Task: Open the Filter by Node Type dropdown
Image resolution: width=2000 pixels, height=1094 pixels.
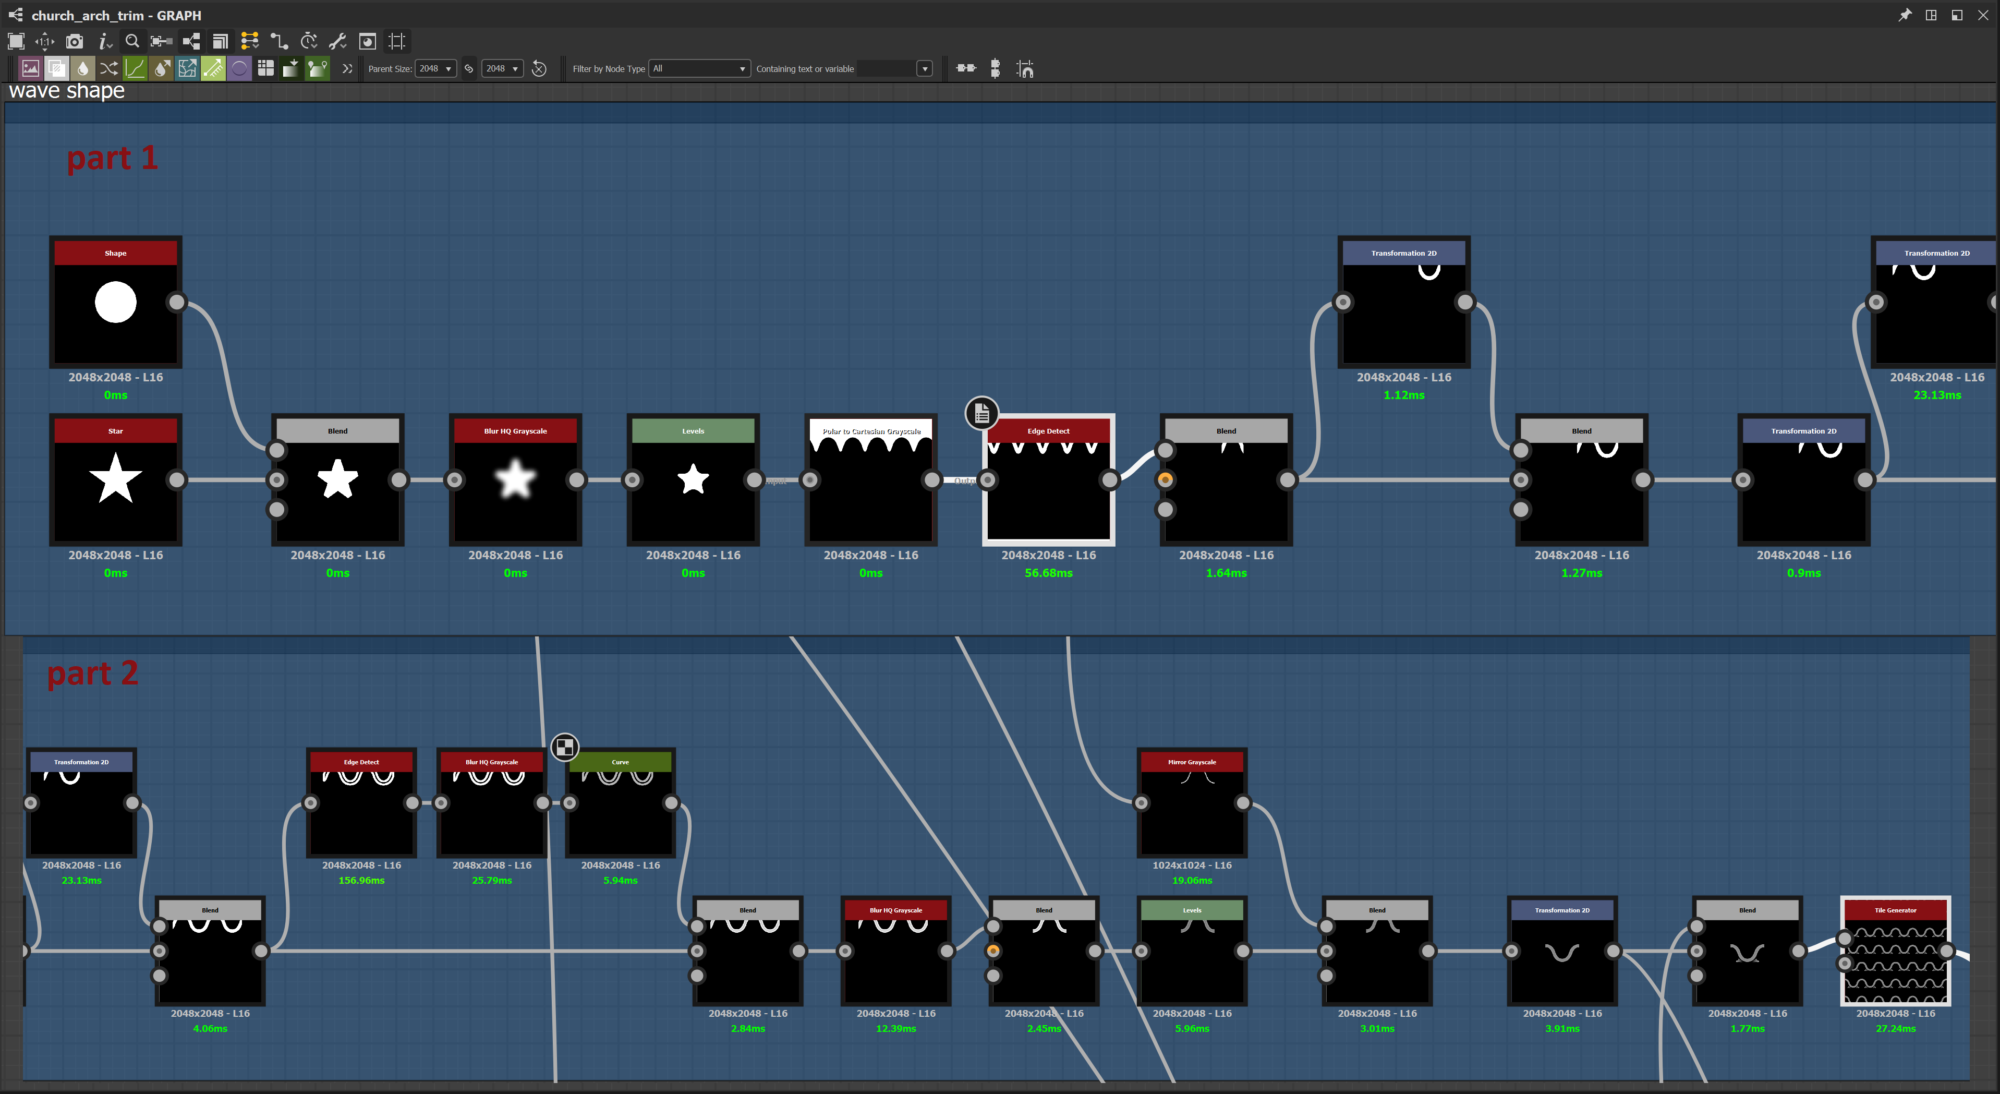Action: [700, 68]
